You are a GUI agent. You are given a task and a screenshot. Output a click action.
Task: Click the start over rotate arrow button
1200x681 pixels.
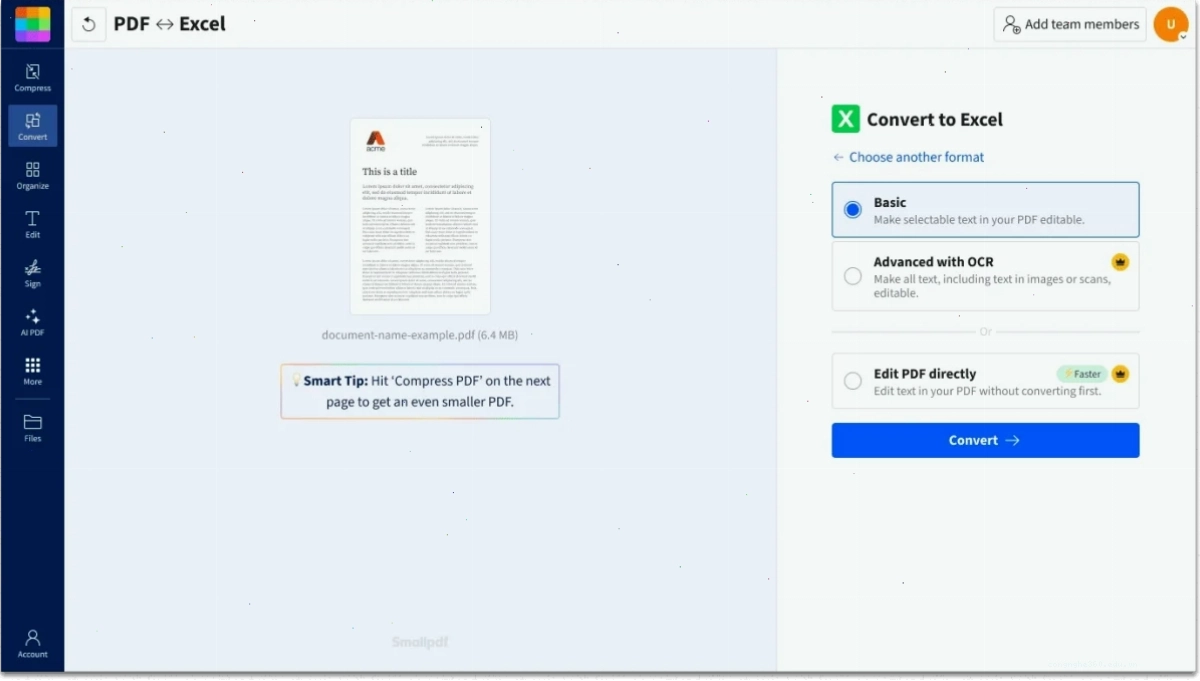tap(89, 24)
